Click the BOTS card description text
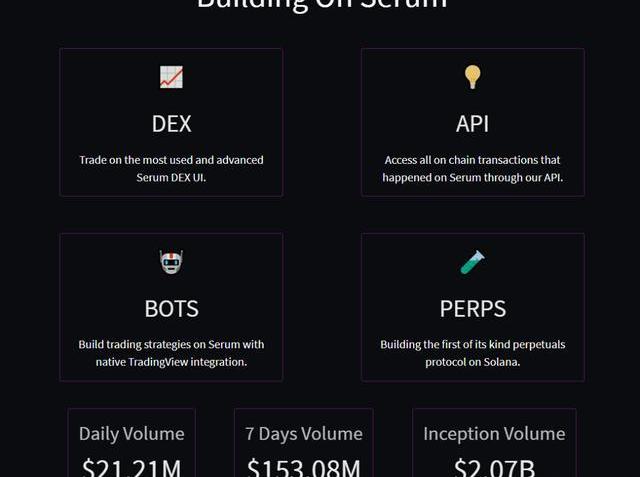Image resolution: width=640 pixels, height=477 pixels. click(x=171, y=353)
